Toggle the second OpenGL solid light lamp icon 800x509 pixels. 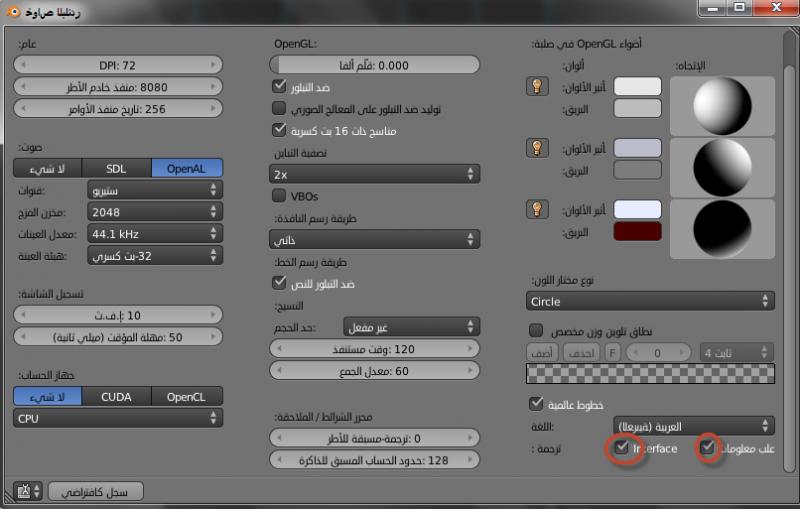tap(537, 148)
